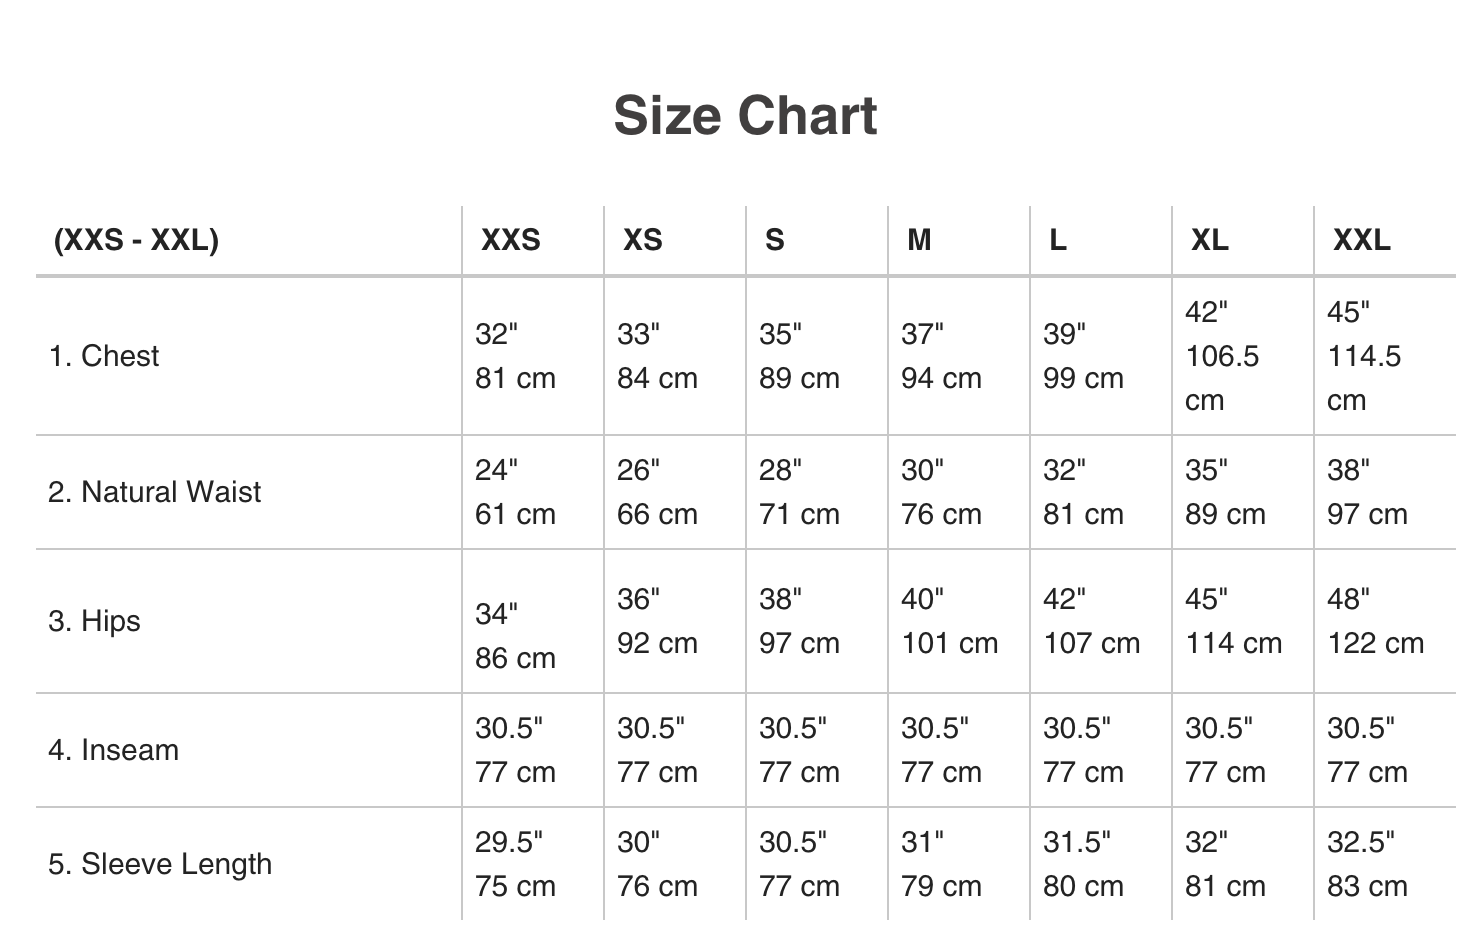Select the 3. Hips row label
Image resolution: width=1474 pixels, height=936 pixels.
click(x=94, y=621)
